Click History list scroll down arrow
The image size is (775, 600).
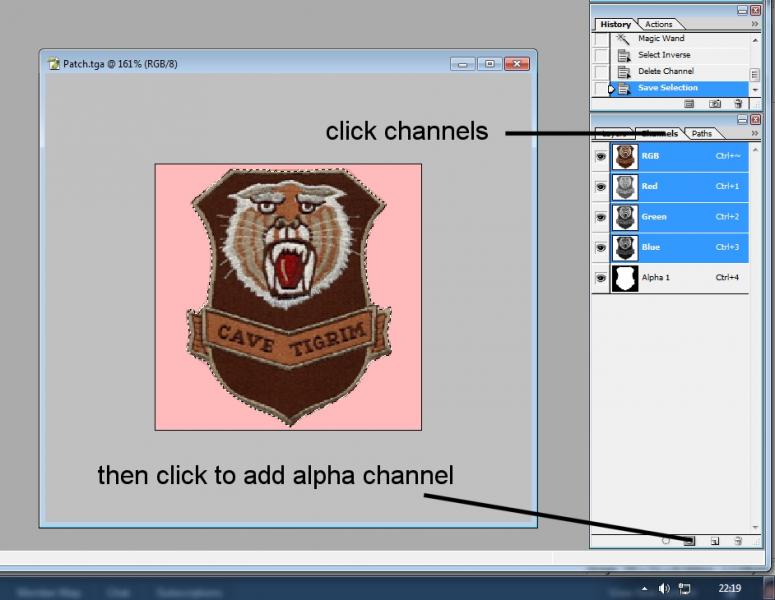point(755,90)
